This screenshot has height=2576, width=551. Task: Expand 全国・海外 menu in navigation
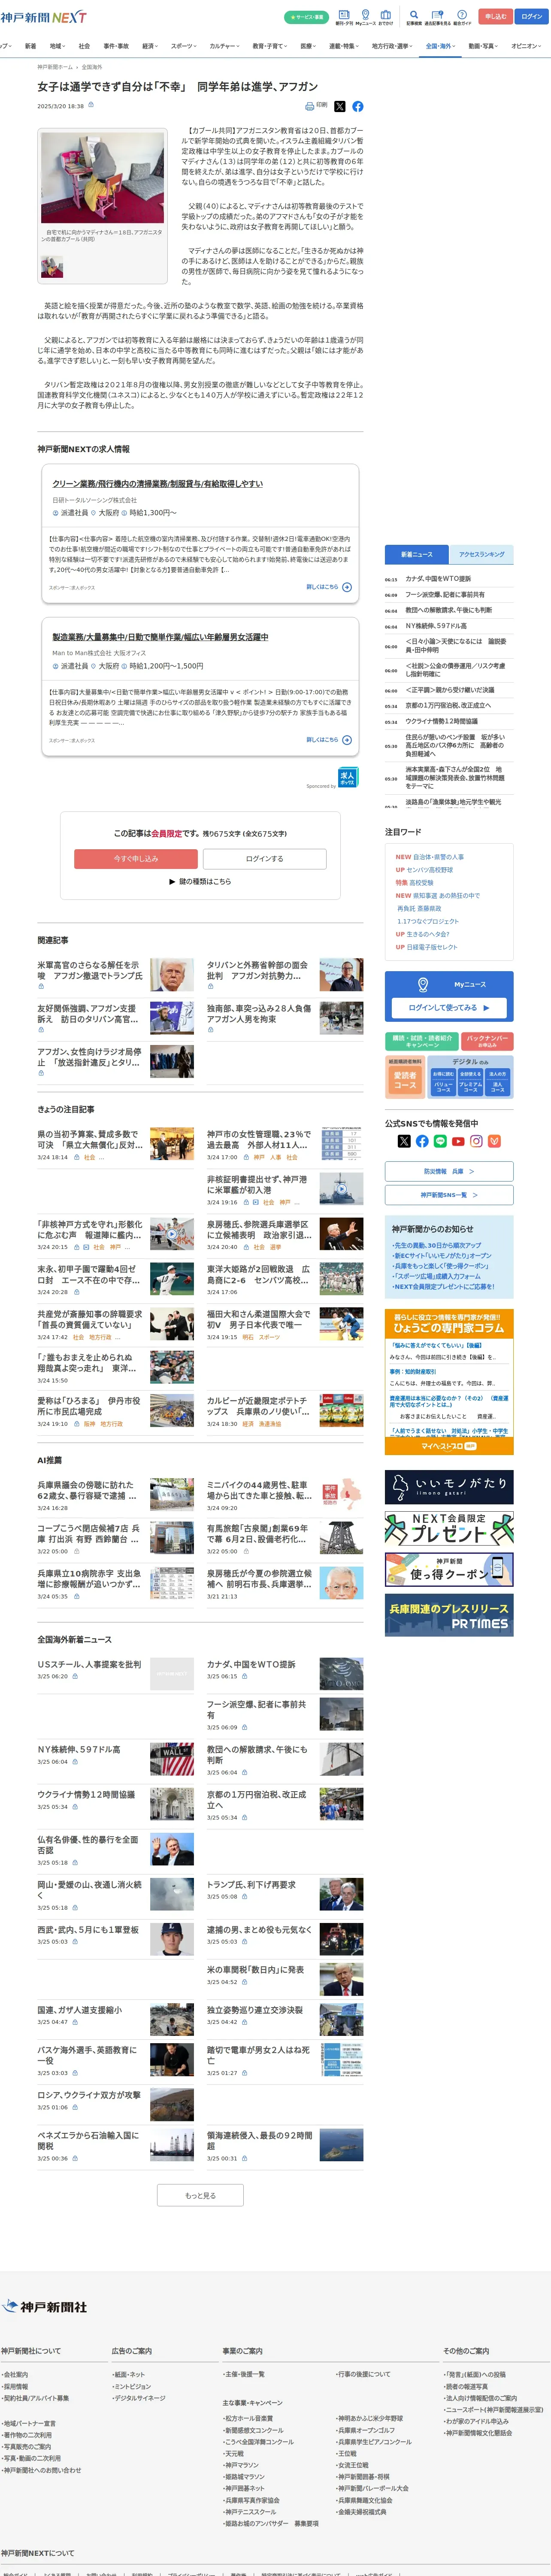point(440,46)
